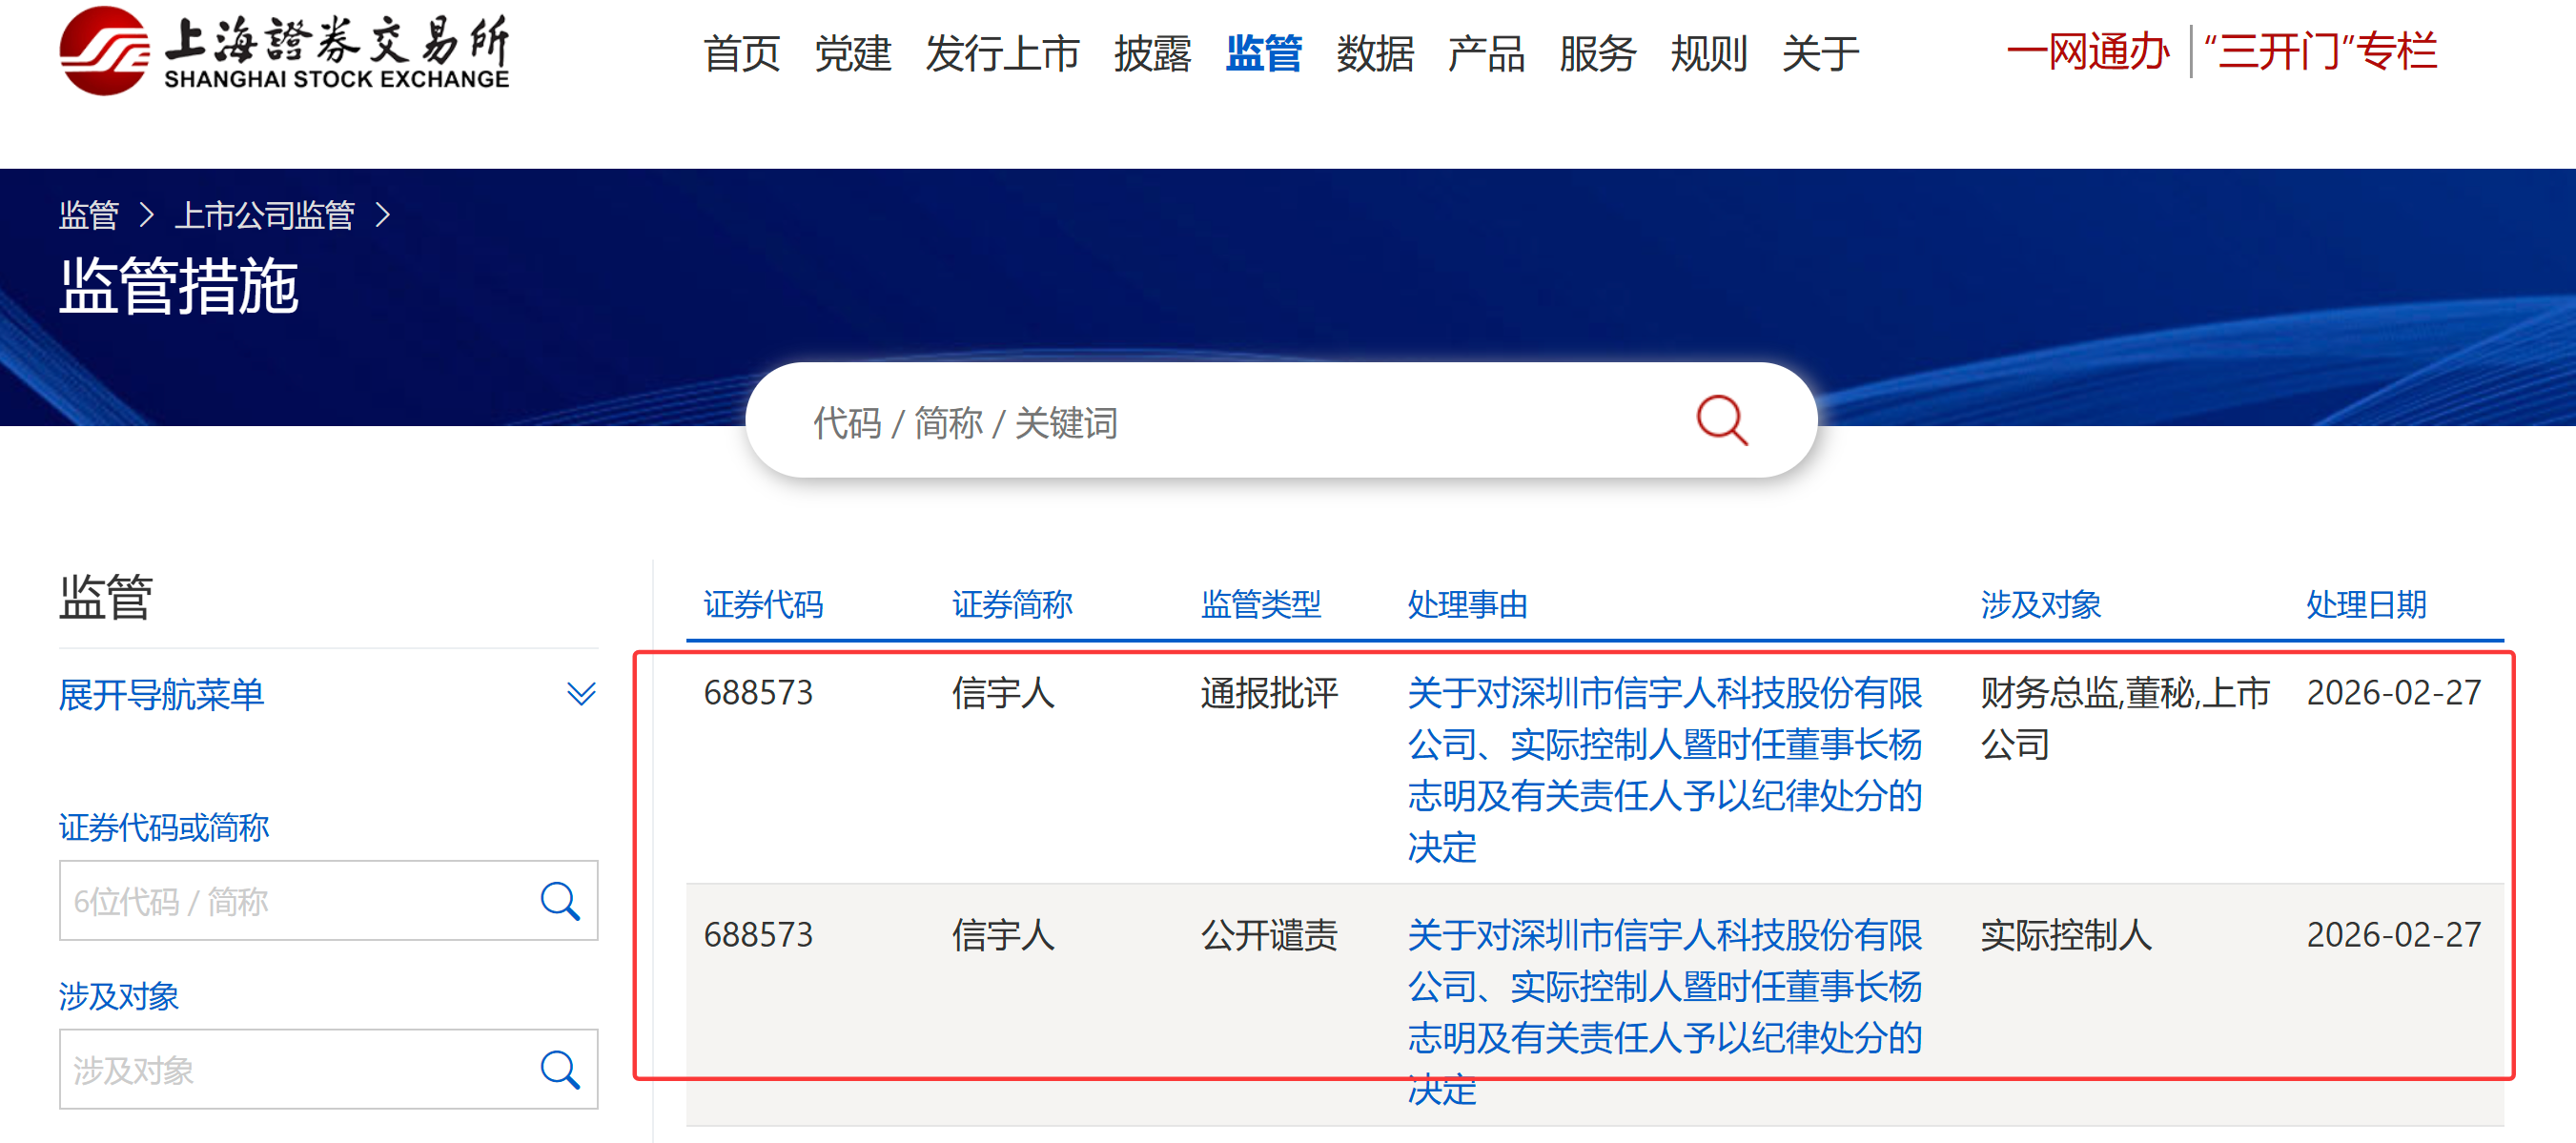Click the breadcrumb arrow after 上市公司监管
Image resolution: width=2576 pixels, height=1143 pixels.
point(383,215)
